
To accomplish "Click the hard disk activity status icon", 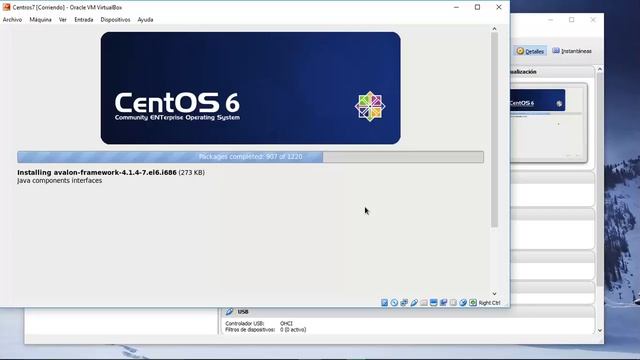I will (384, 302).
